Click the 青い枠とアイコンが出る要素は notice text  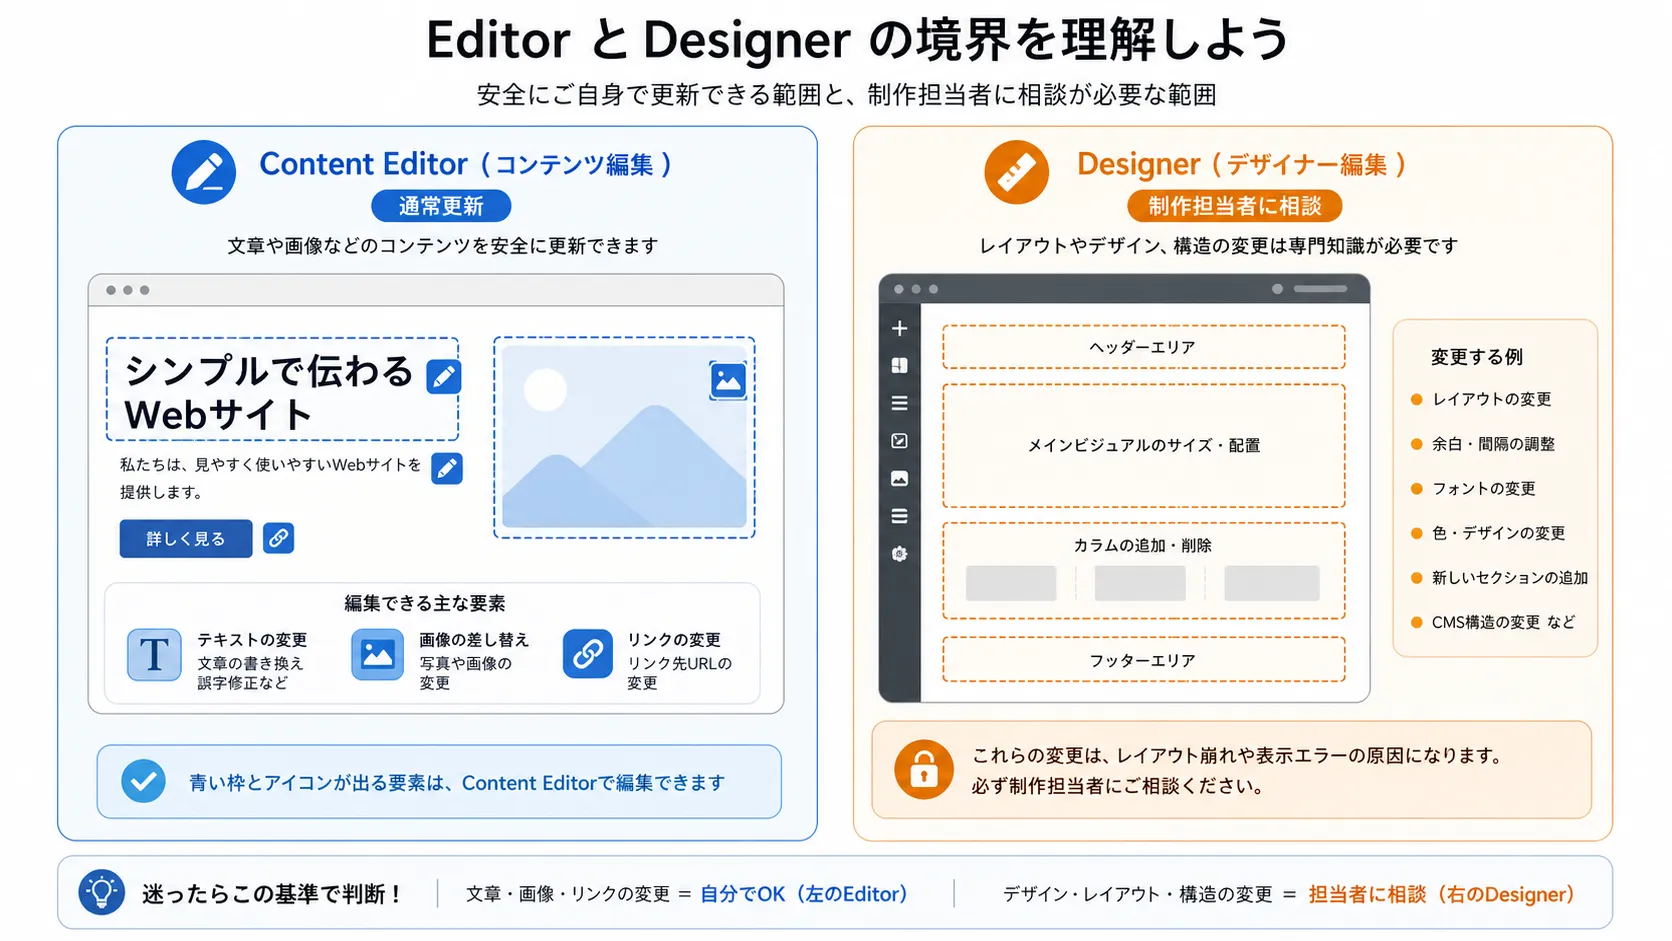pos(457,782)
